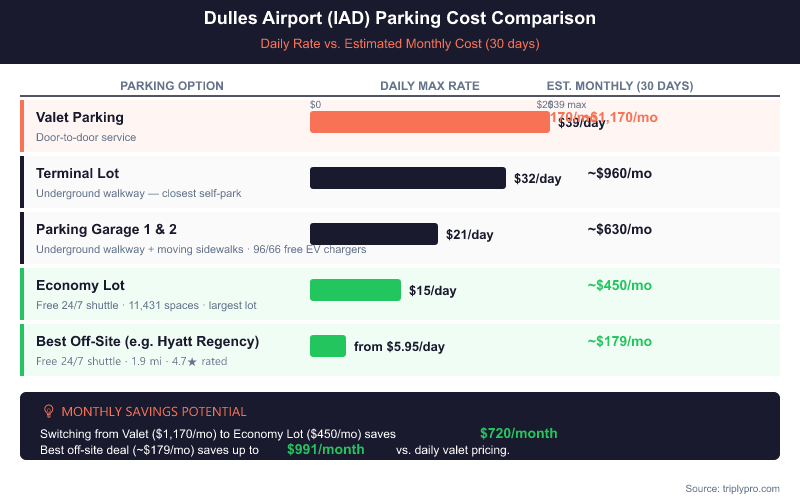Click the $720/month savings figure

pyautogui.click(x=518, y=433)
